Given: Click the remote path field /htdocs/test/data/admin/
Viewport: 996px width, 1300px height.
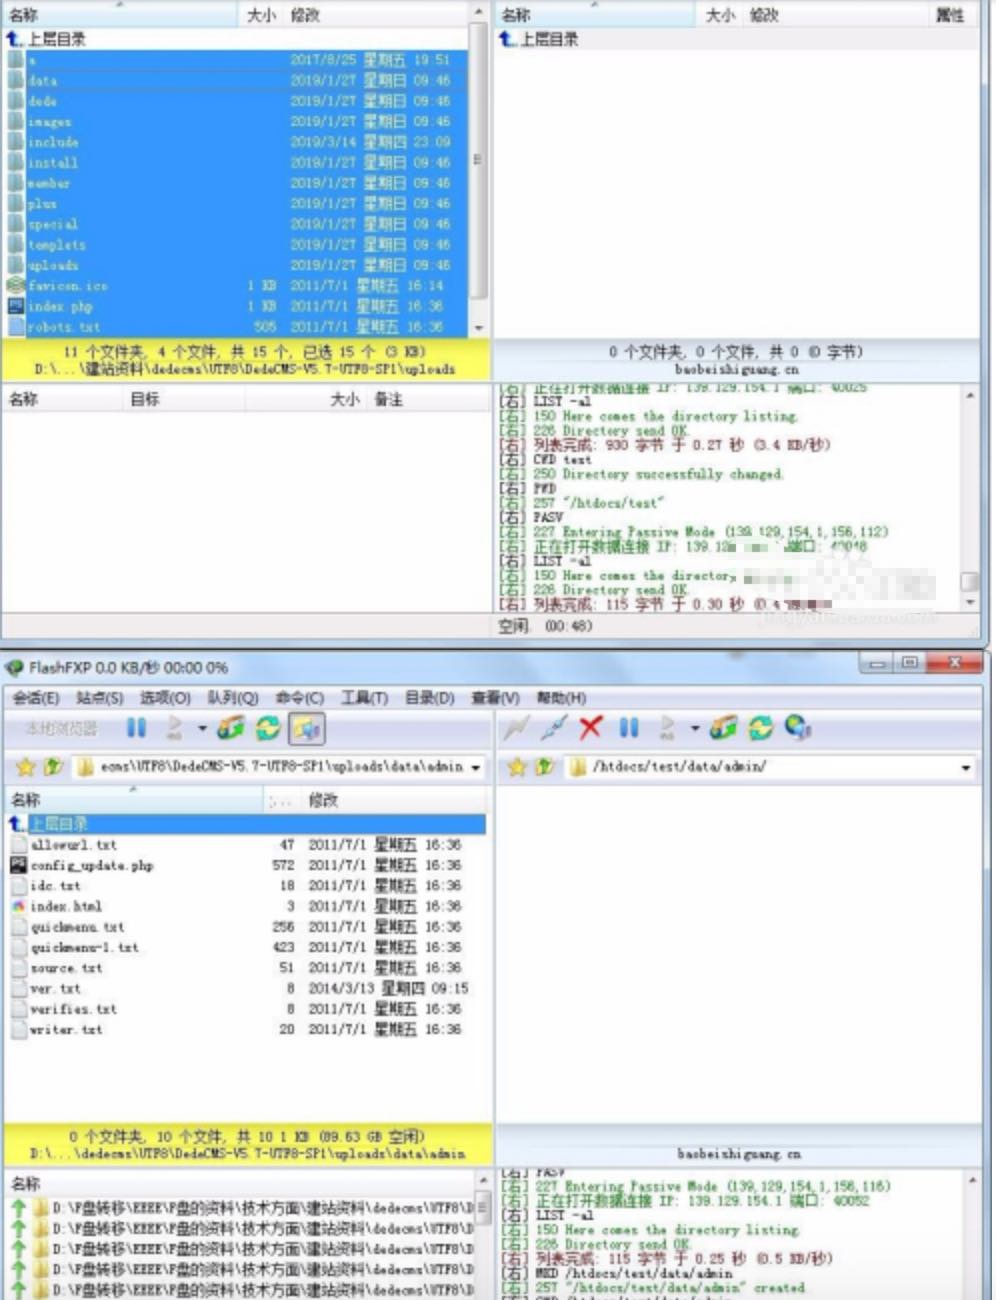Looking at the screenshot, I should coord(760,767).
